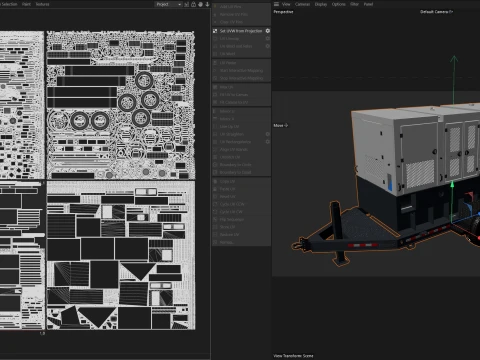Open Set UVW from Projection gear options

[x=268, y=31]
